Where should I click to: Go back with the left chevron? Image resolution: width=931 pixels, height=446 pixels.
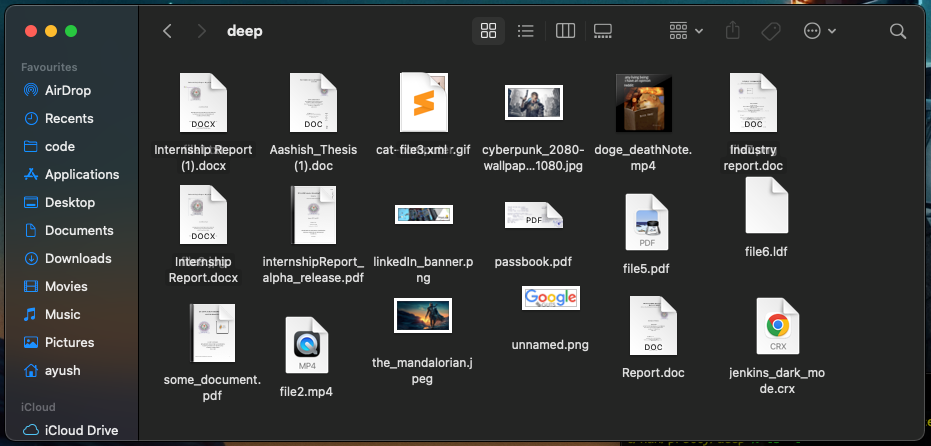pos(167,31)
